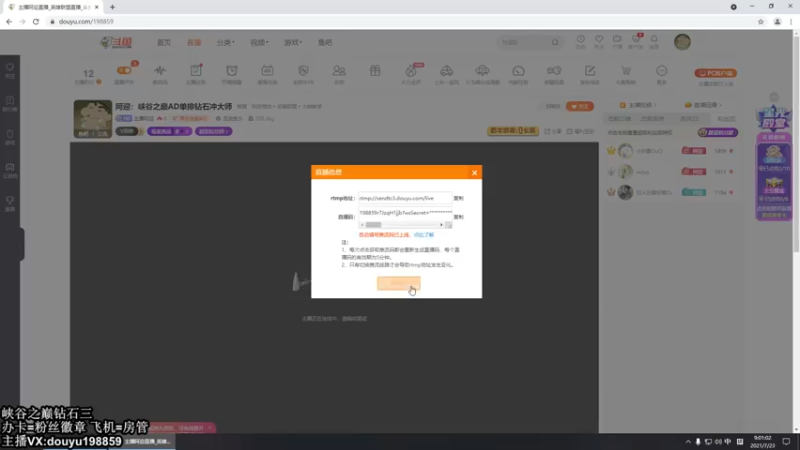Reload the page with browser refresh button
The height and width of the screenshot is (450, 800).
(36, 21)
